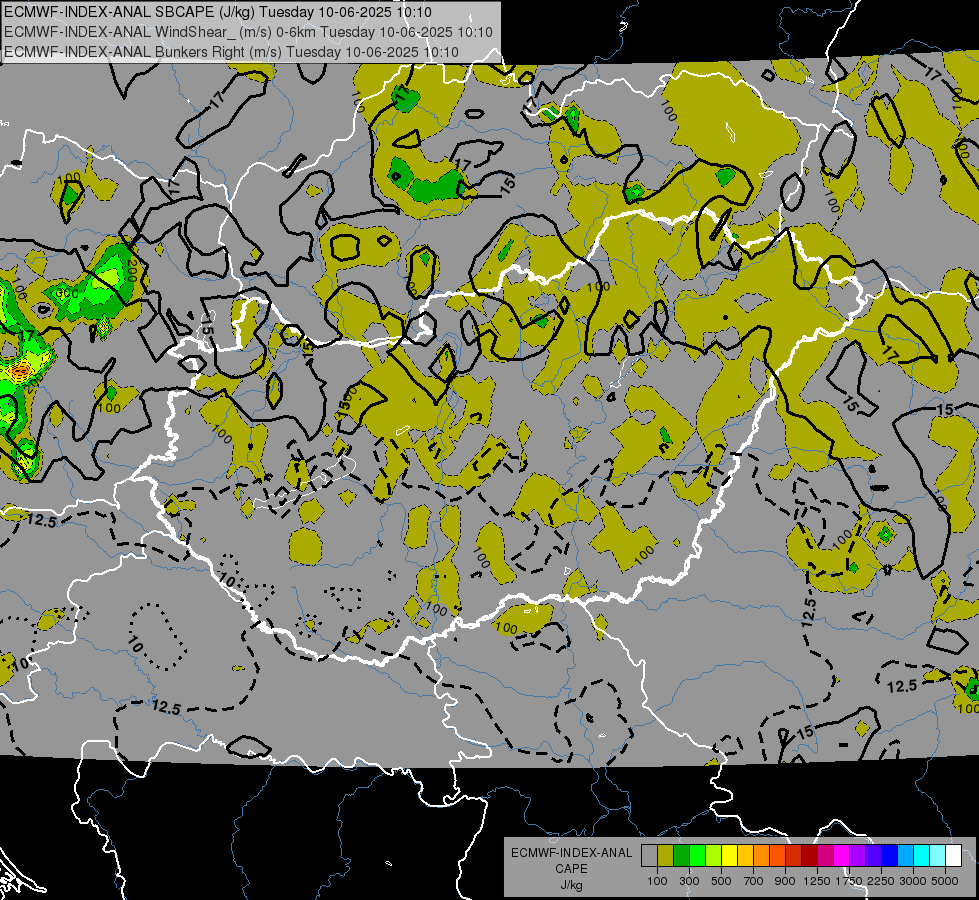Viewport: 979px width, 900px height.
Task: Click the 300 tick label under legend
Action: coord(689,881)
